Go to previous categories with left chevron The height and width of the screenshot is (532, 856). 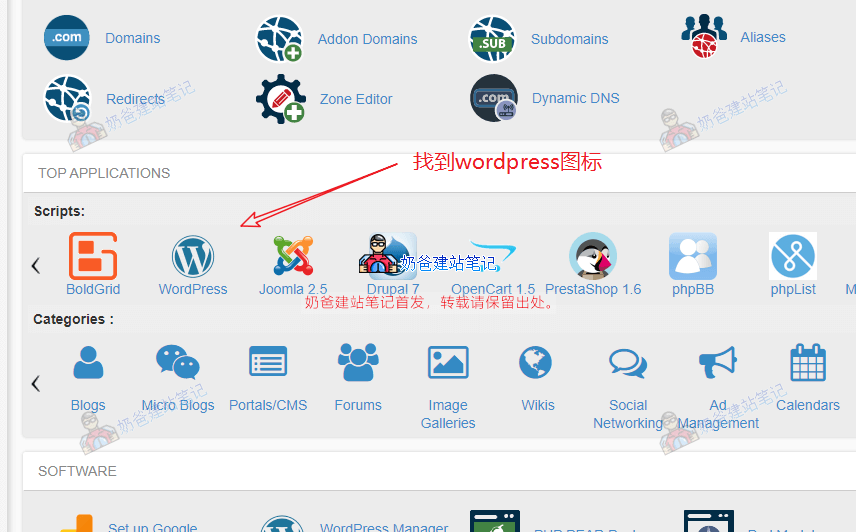pyautogui.click(x=36, y=384)
